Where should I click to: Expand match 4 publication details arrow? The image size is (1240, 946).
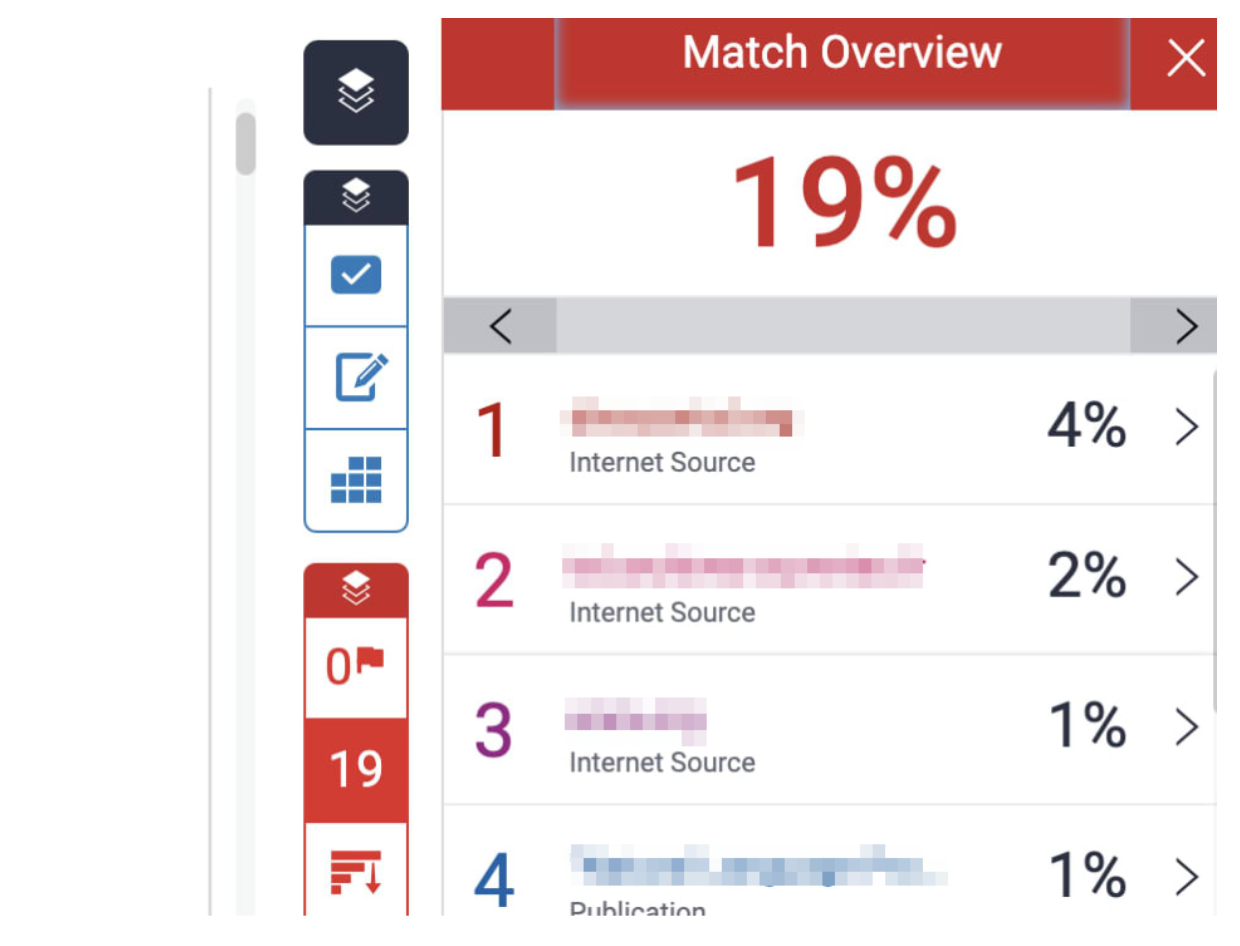(1186, 877)
